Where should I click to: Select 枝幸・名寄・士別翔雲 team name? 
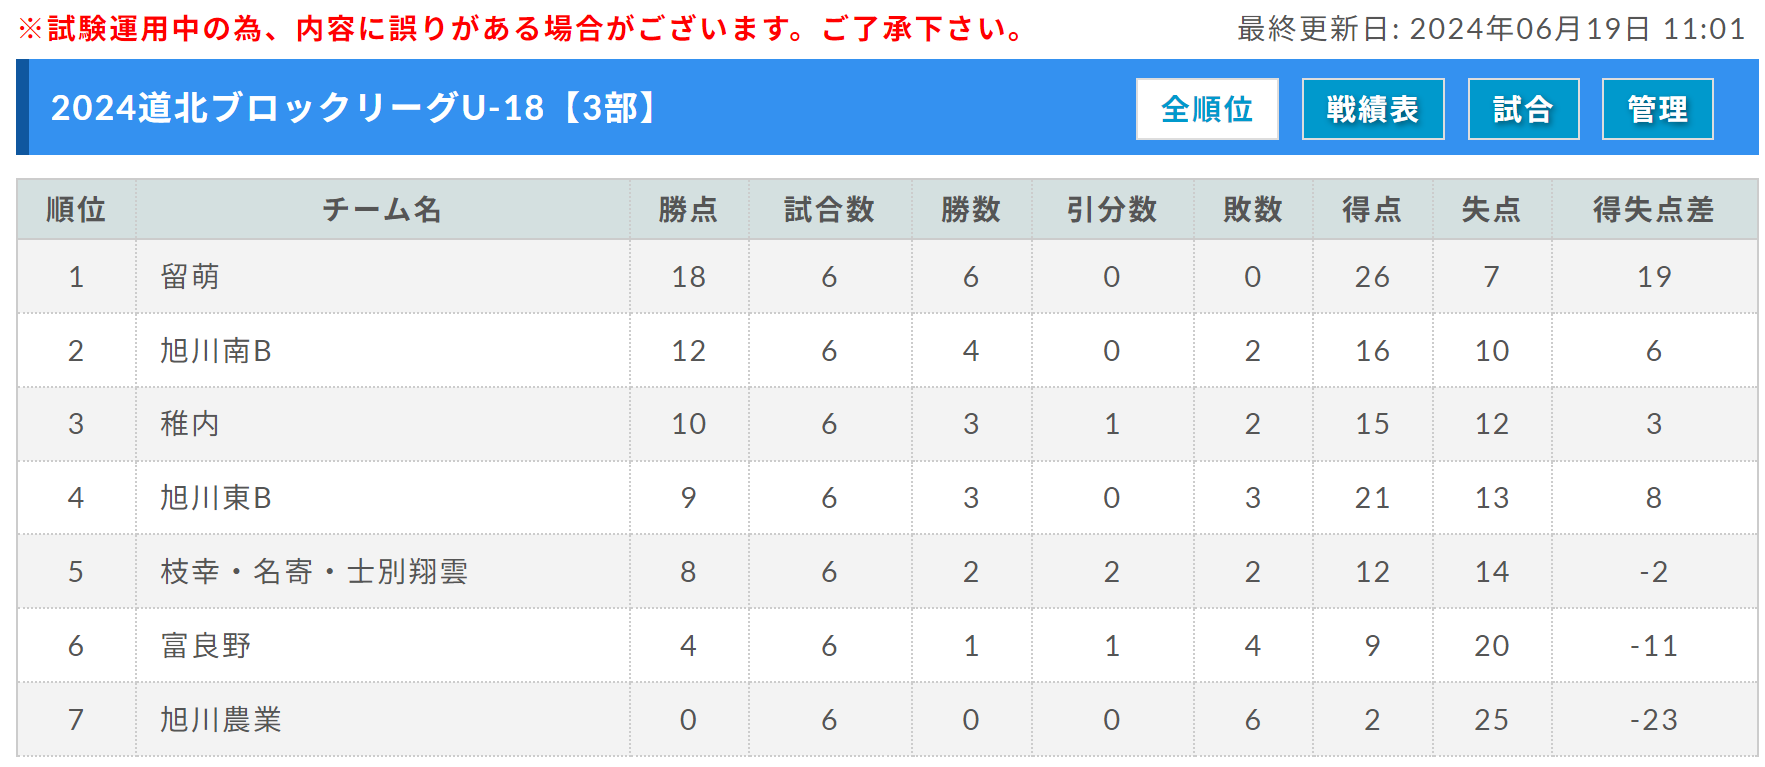tap(314, 572)
